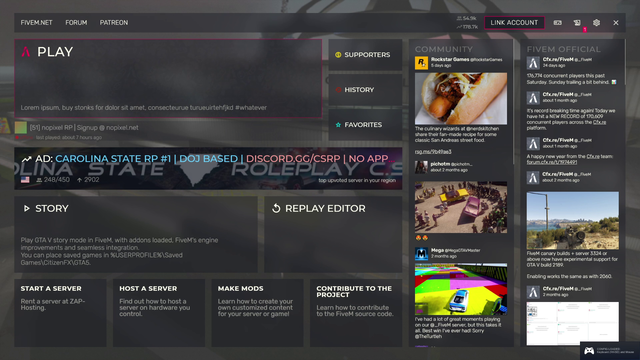The image size is (640, 360).
Task: Open the landscape screenshot in FiveM Official feed
Action: [573, 220]
